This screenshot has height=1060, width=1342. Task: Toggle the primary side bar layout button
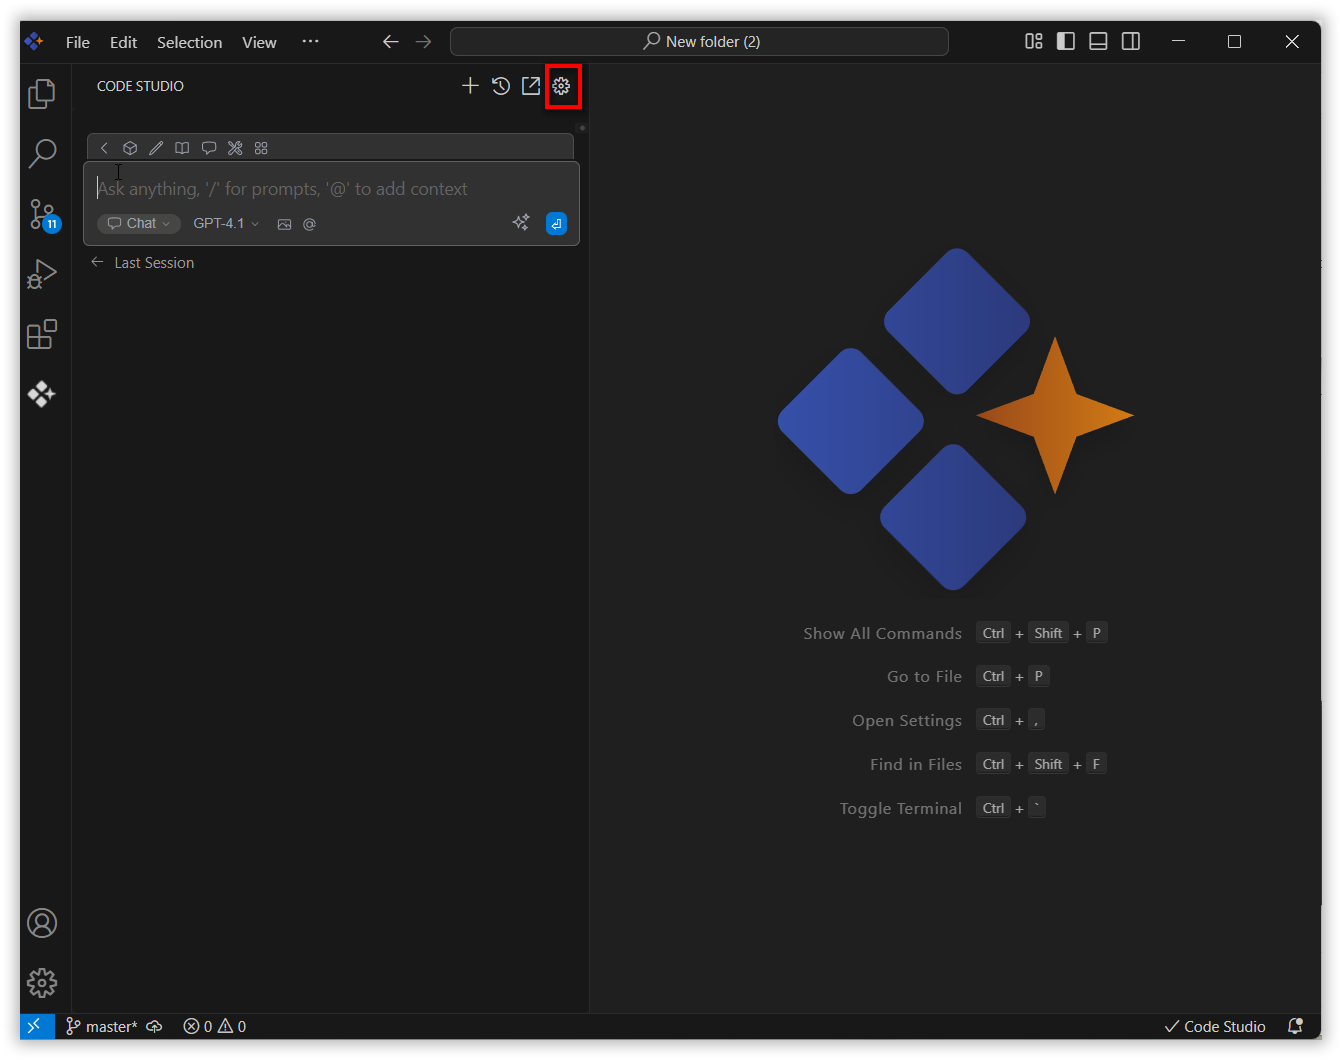1066,41
